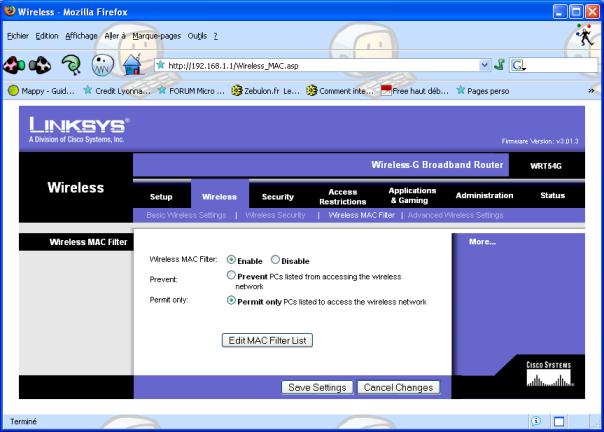Screen dimensions: 604x432
Task: Click the green reload toolbar icon
Action: coord(72,65)
